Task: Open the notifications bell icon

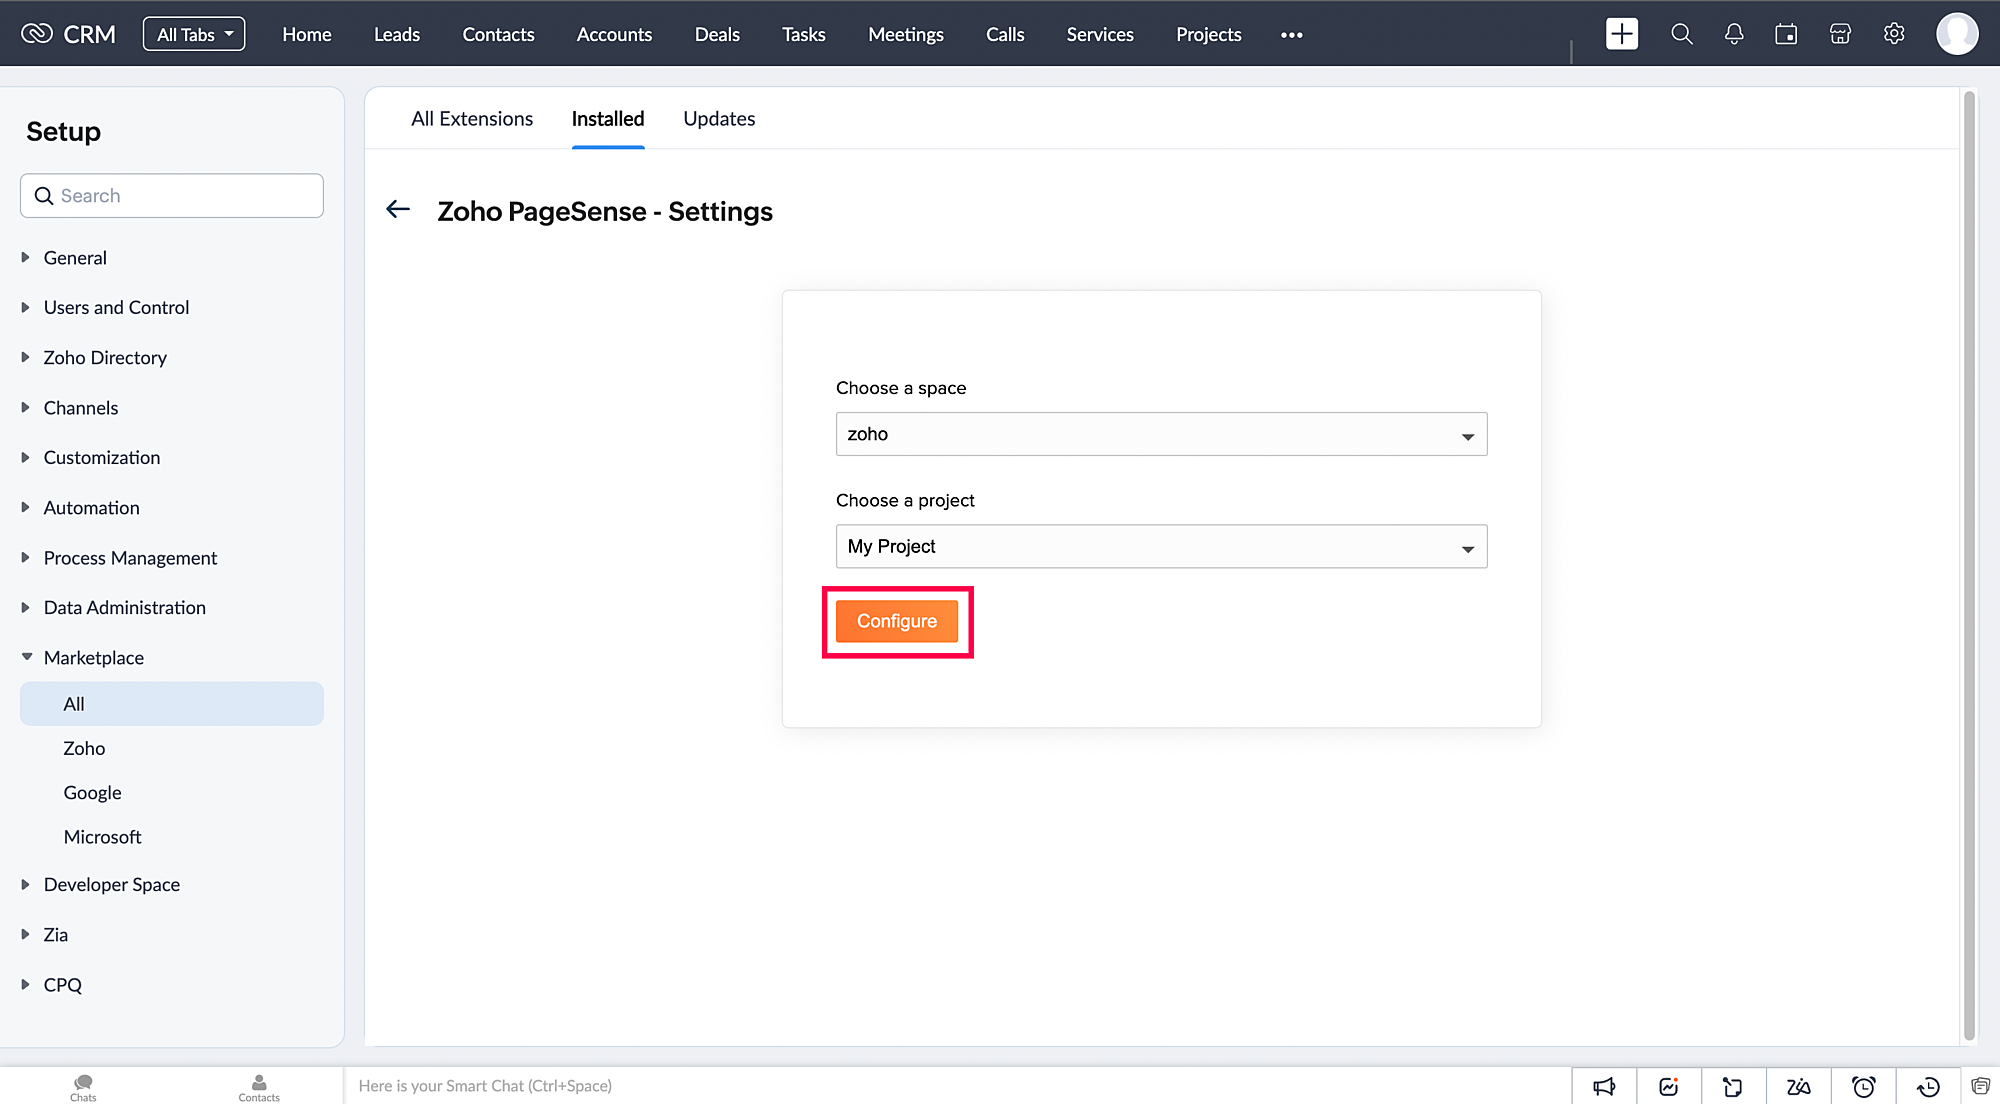Action: coord(1734,34)
